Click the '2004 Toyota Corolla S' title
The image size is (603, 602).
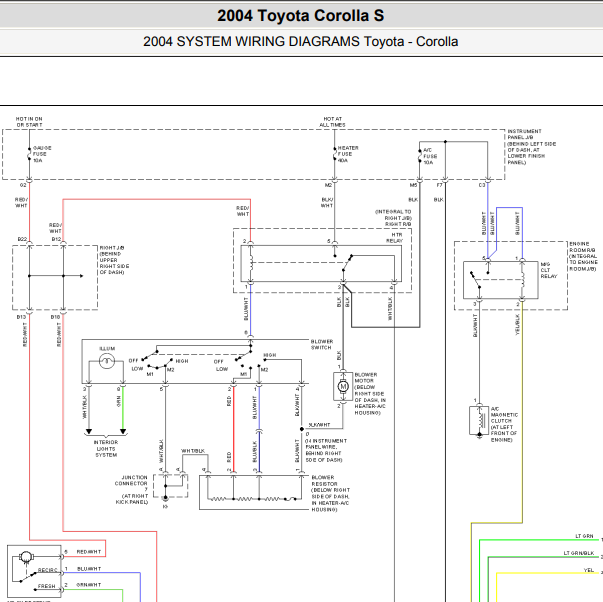click(300, 16)
